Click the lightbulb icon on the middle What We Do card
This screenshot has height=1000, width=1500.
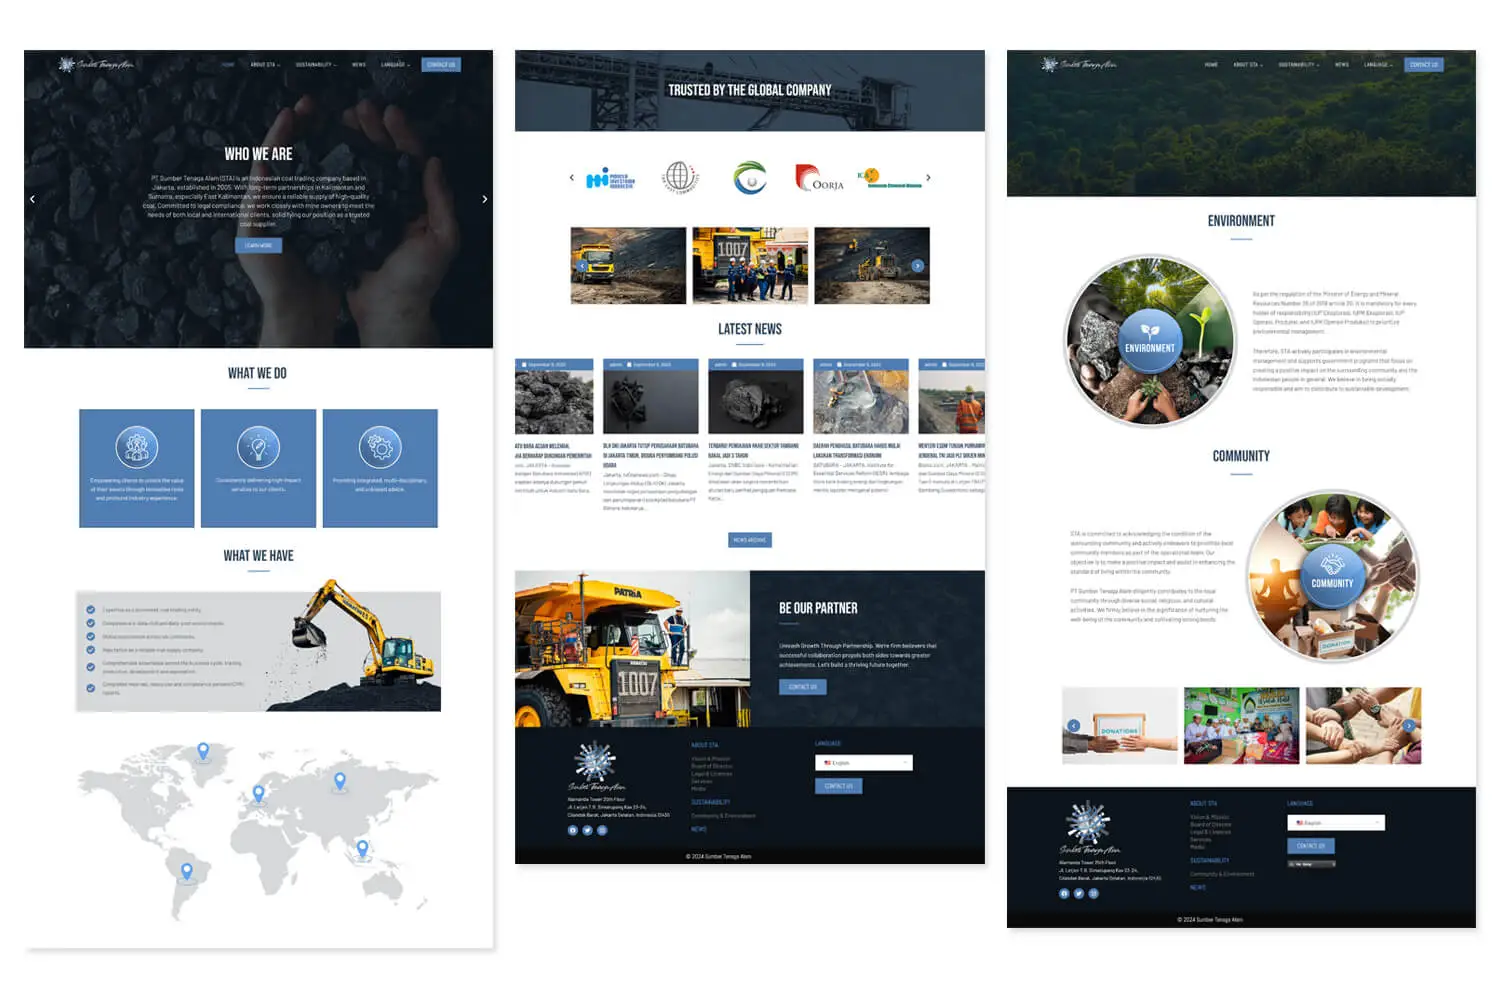(x=259, y=448)
